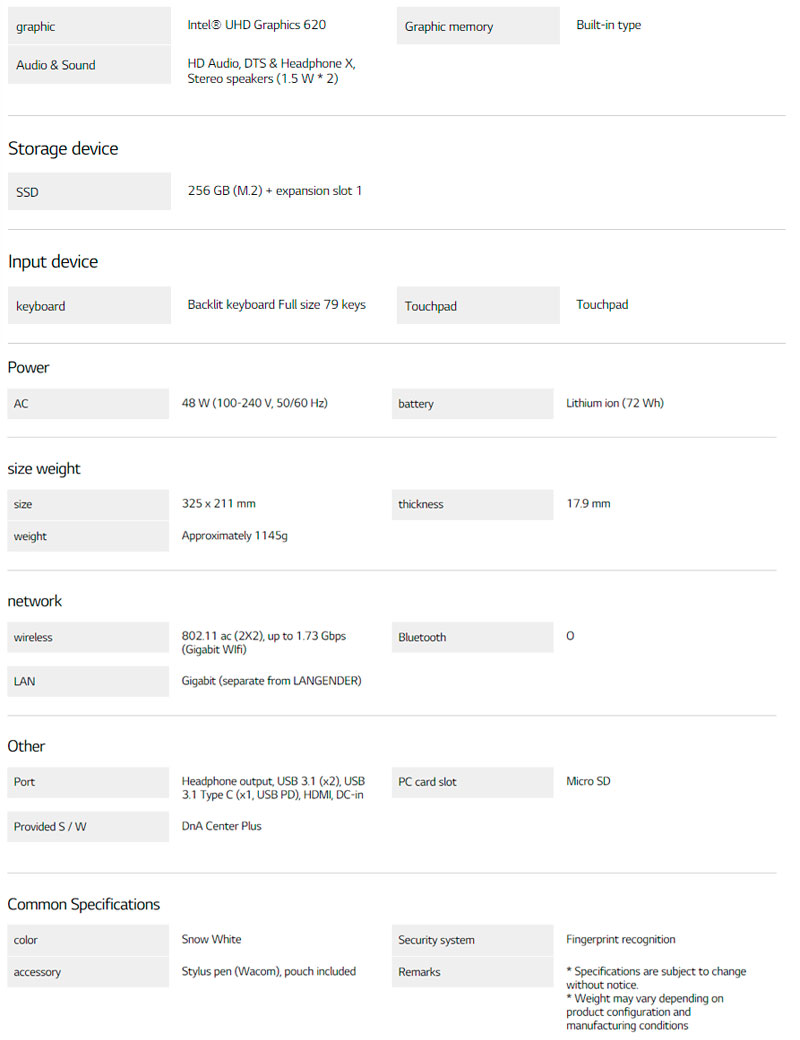This screenshot has height=1040, width=800.
Task: Select the SSD label cell
Action: pos(89,191)
